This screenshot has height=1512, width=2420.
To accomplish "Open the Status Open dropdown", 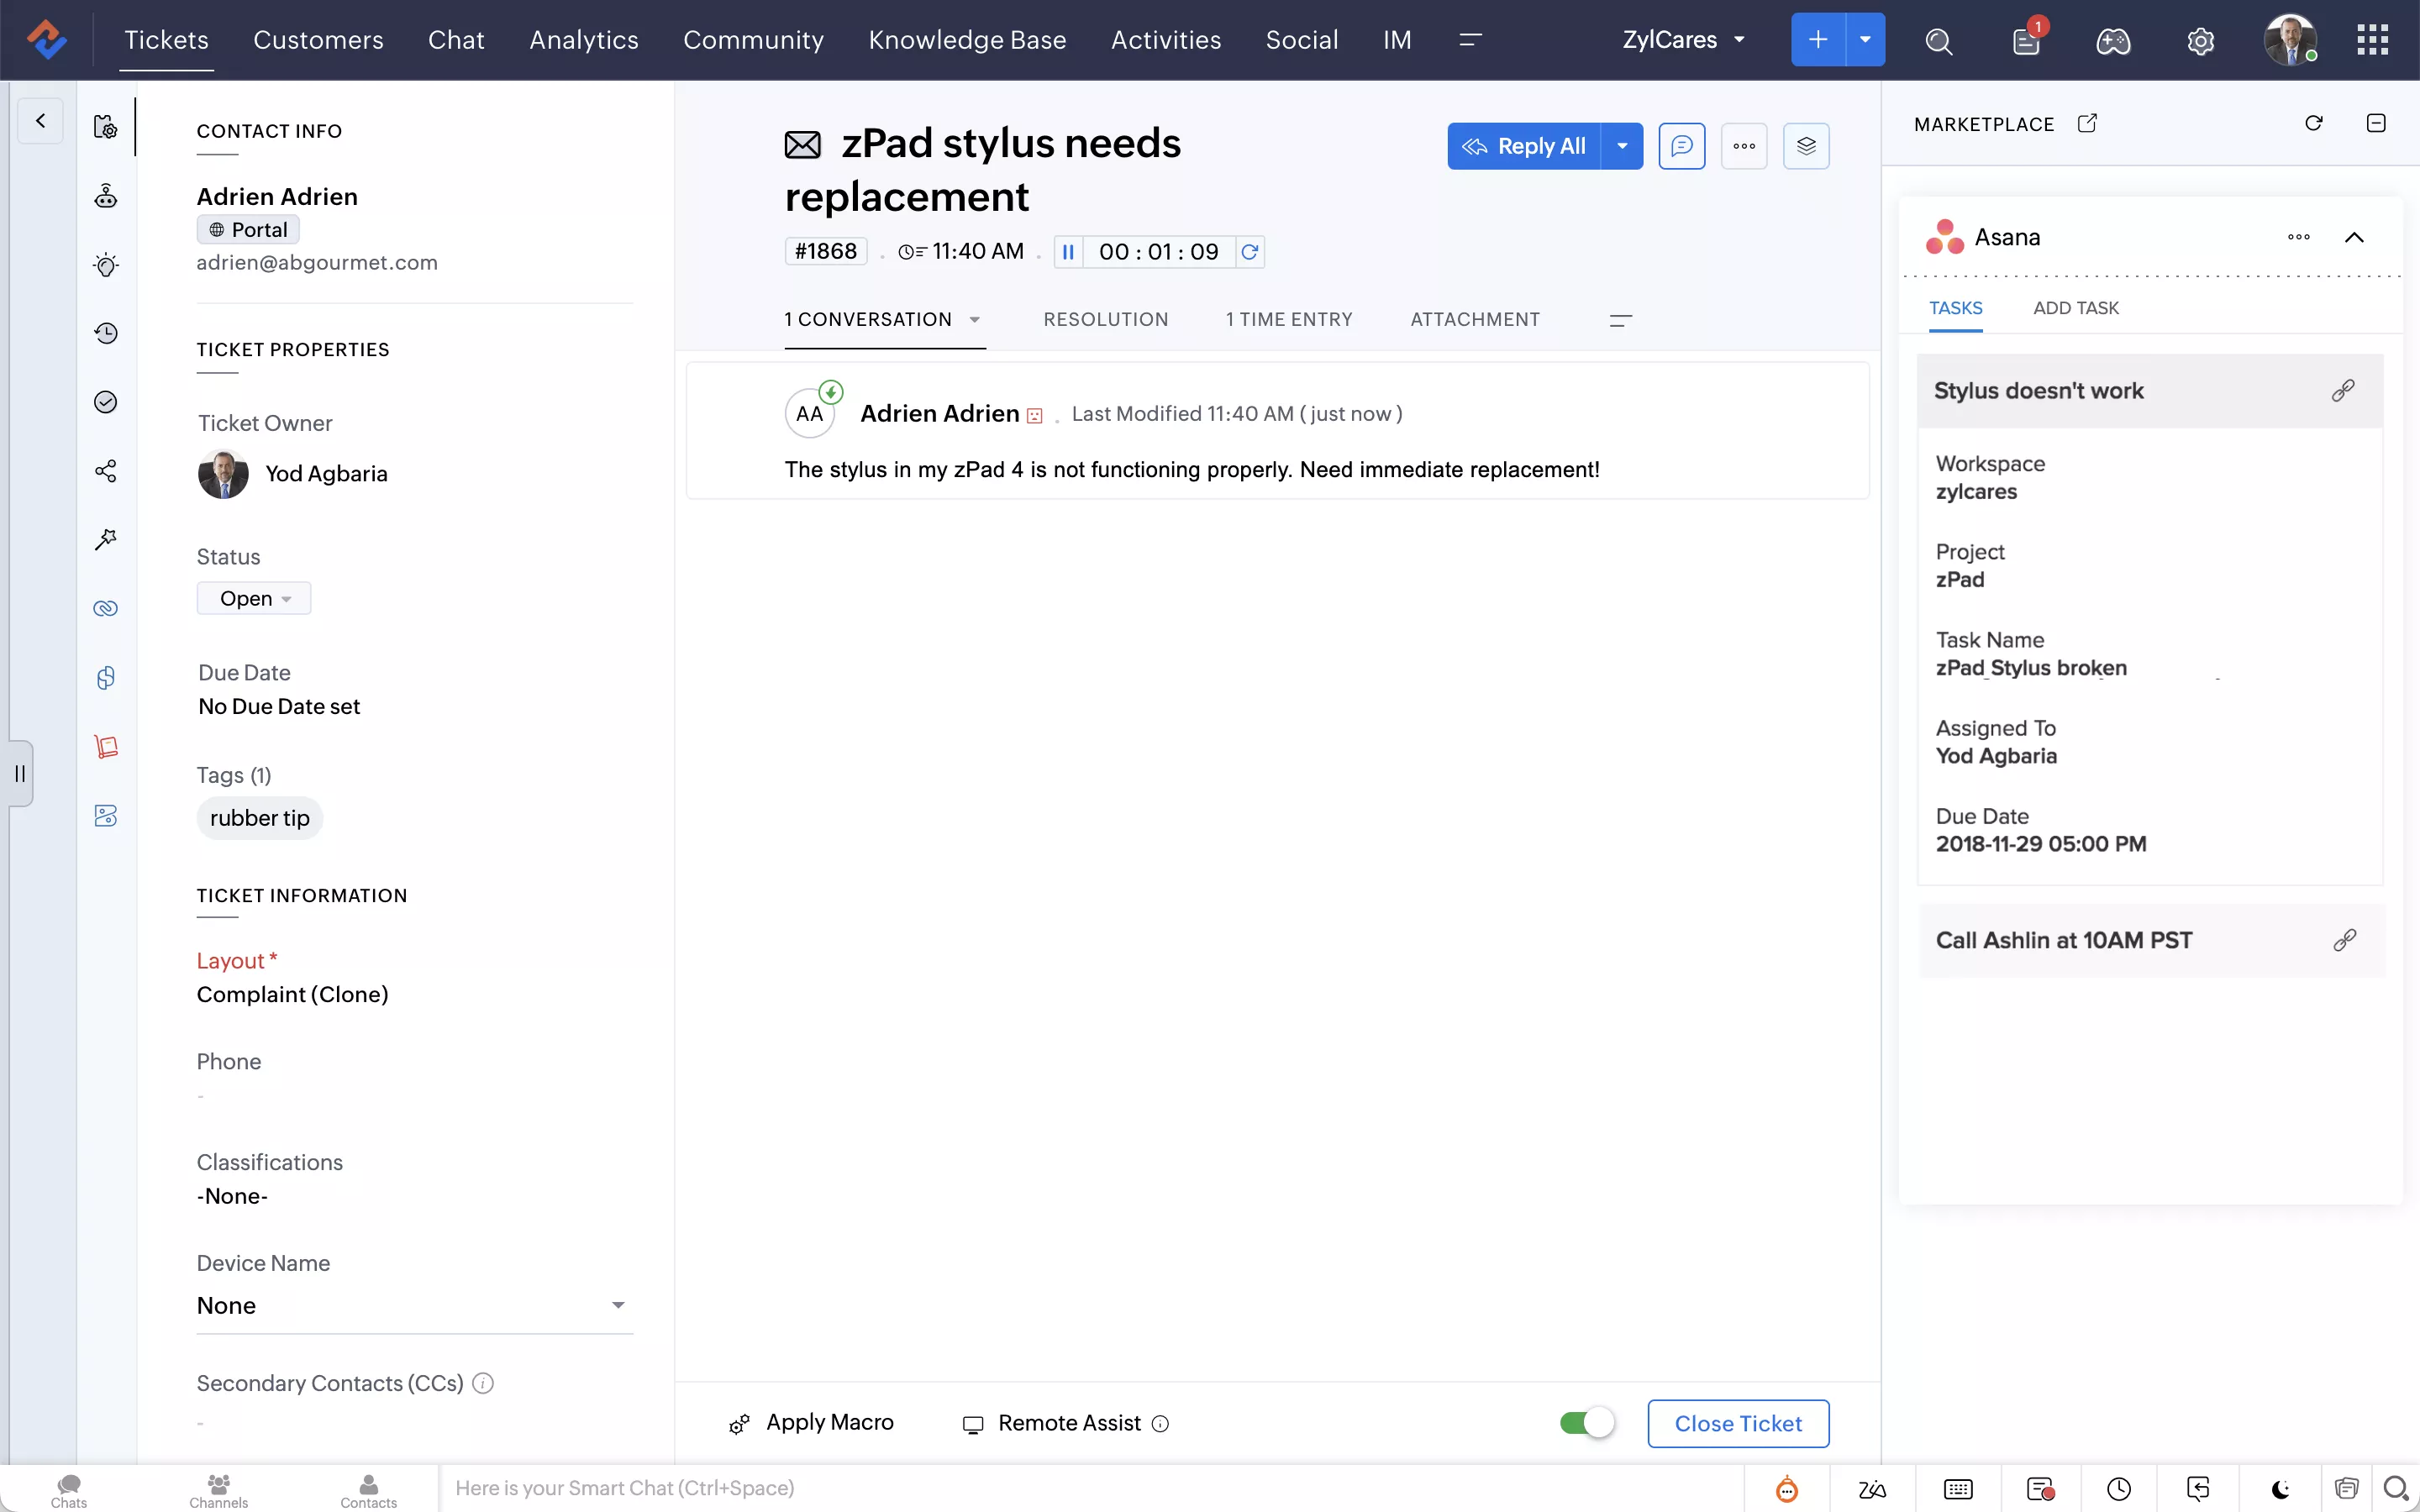I will point(254,598).
